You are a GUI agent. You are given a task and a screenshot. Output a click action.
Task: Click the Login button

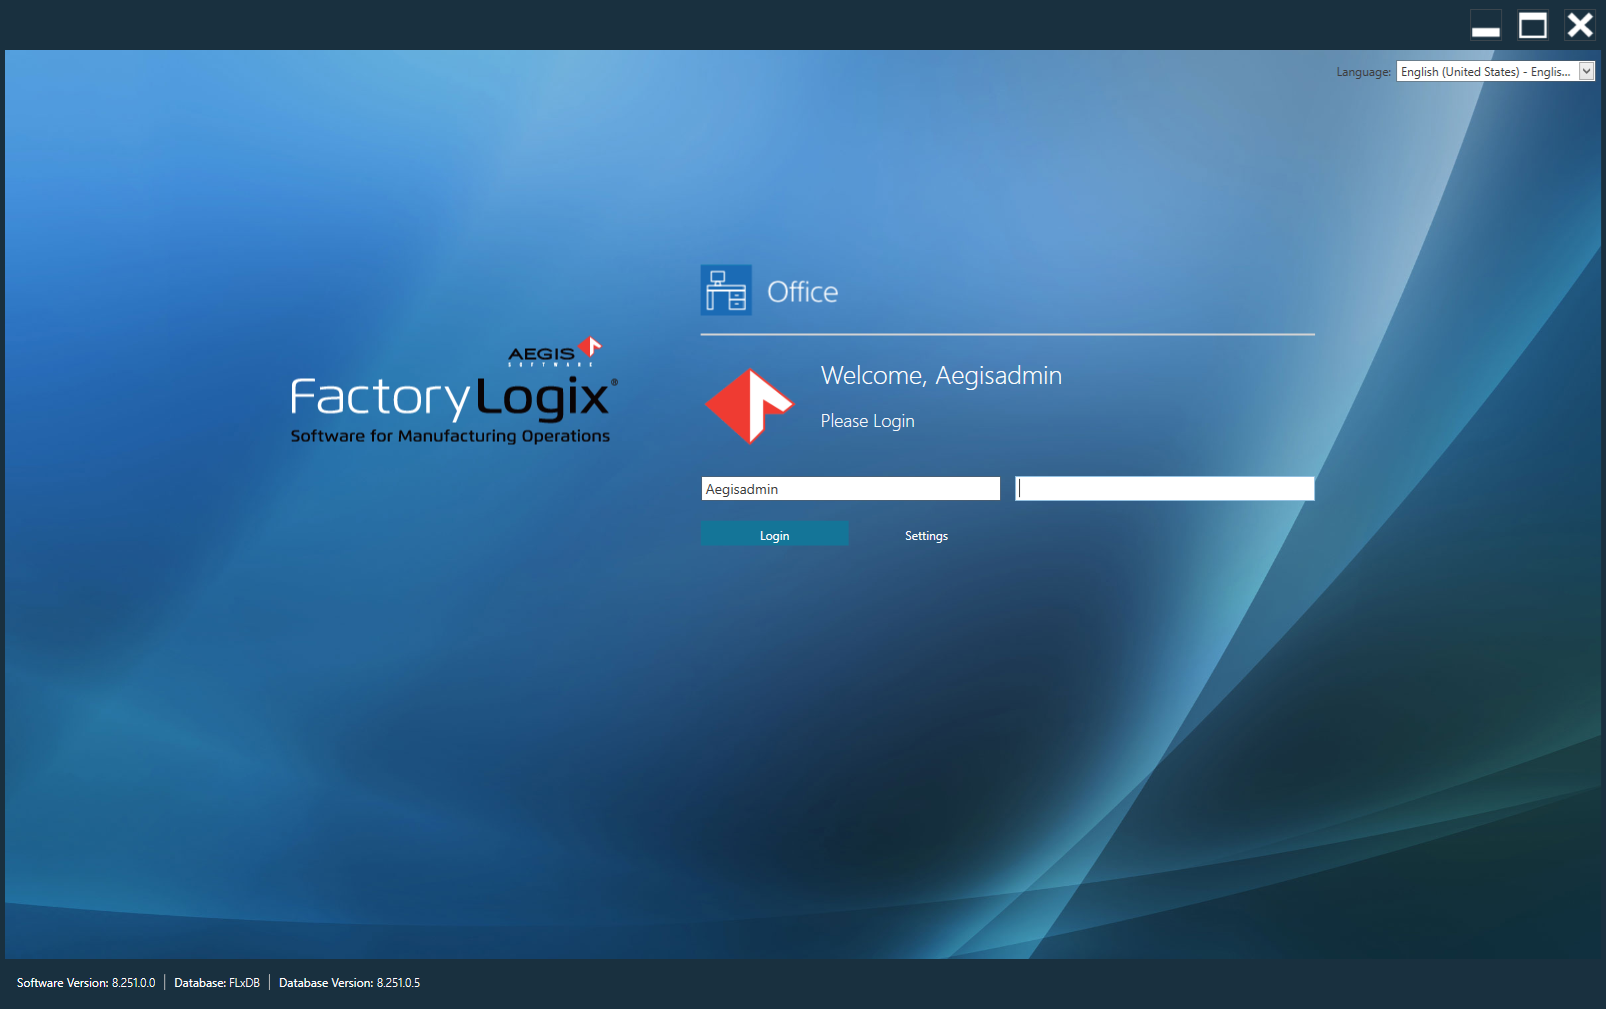[x=774, y=534]
